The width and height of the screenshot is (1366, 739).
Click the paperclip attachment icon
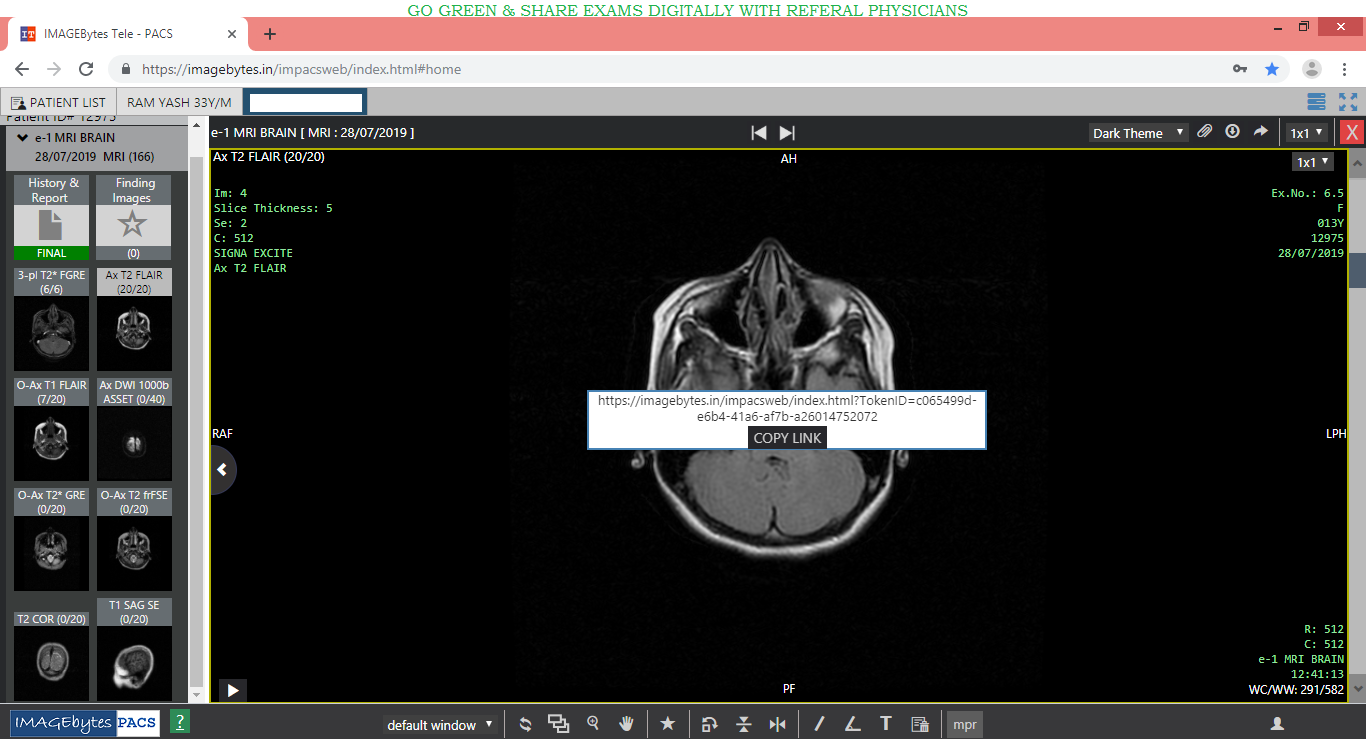[x=1205, y=132]
